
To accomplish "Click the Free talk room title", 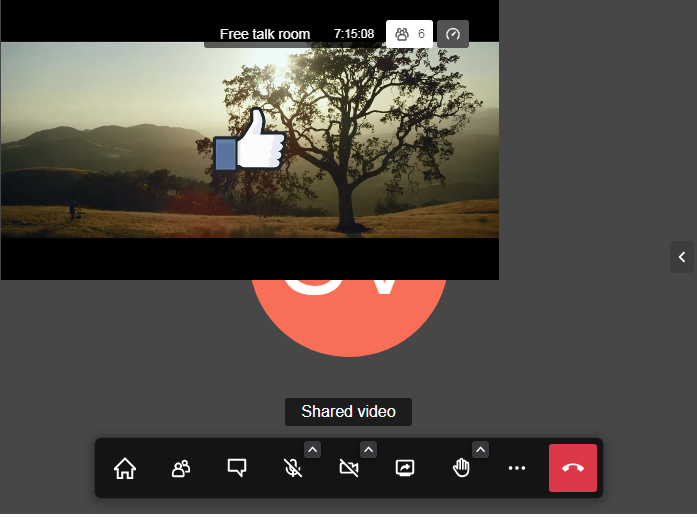I will click(265, 34).
